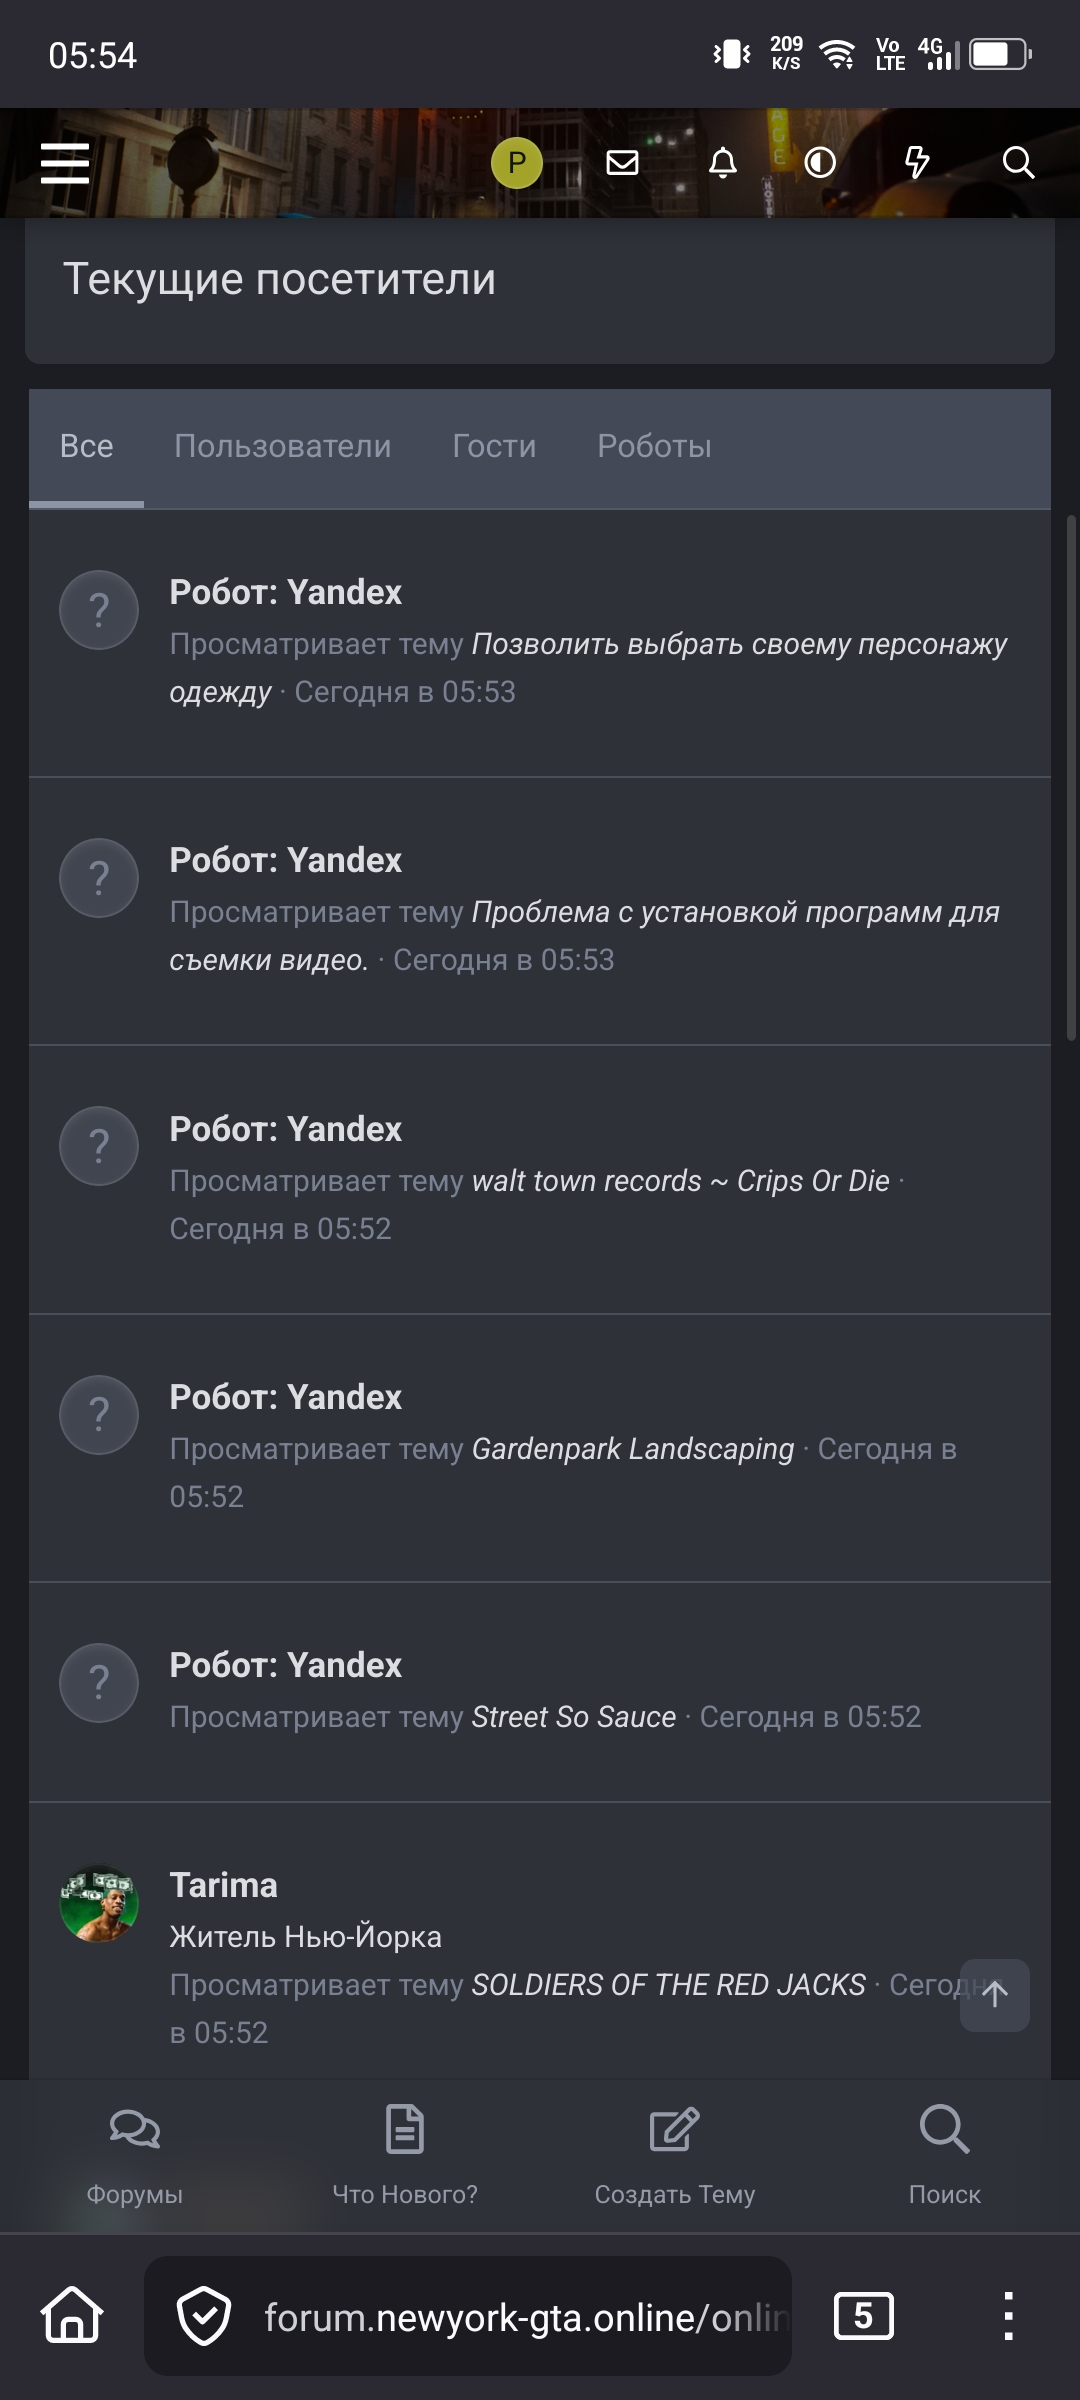Switch to the Роботы tab
The width and height of the screenshot is (1080, 2400).
(654, 446)
